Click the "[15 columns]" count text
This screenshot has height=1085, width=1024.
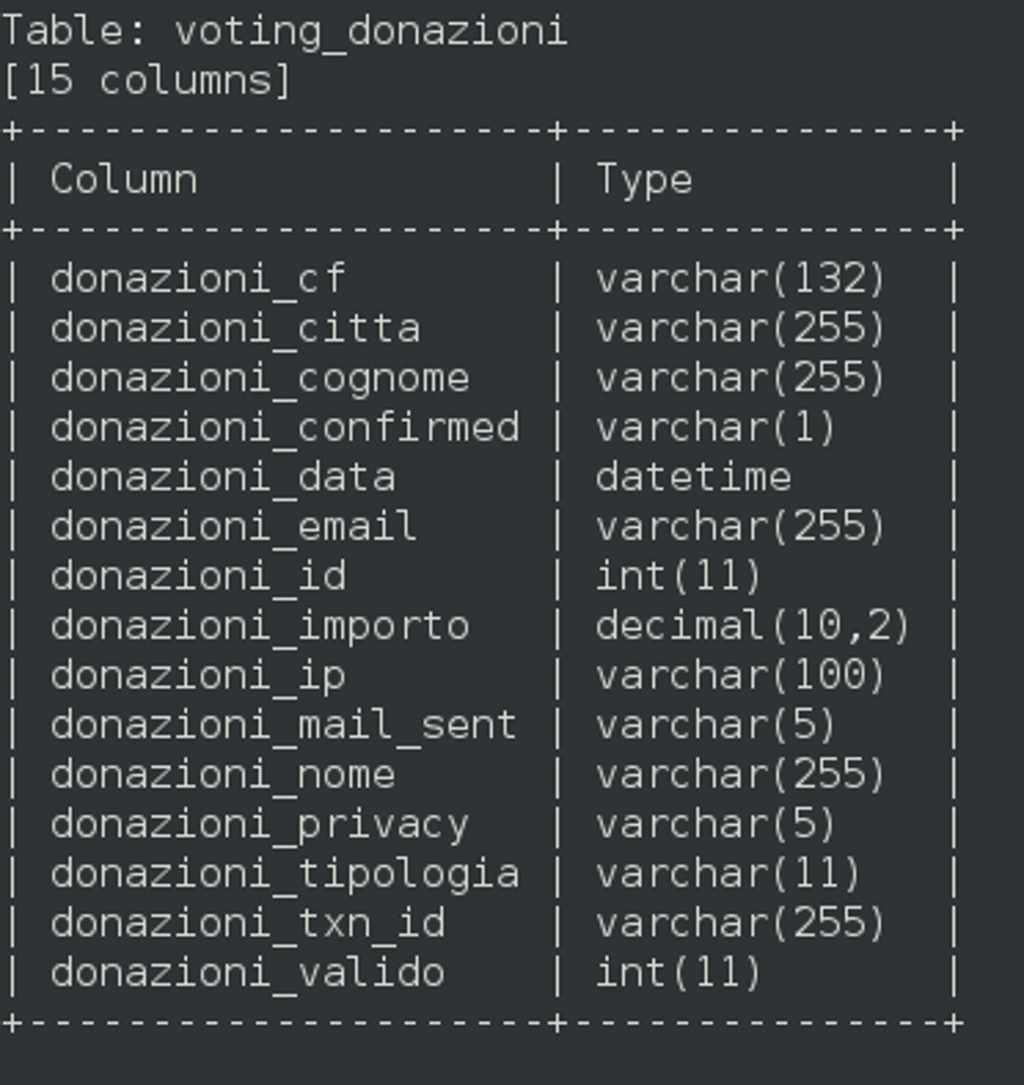click(x=147, y=81)
